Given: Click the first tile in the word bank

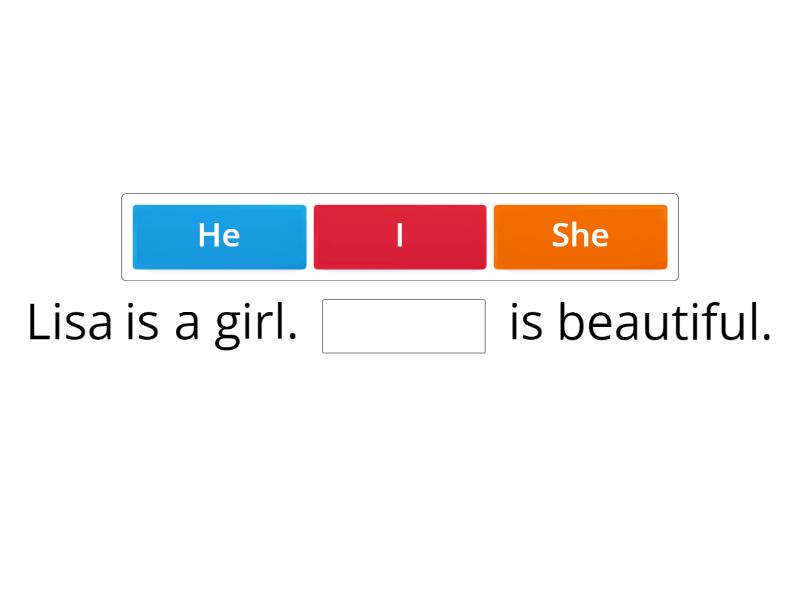Looking at the screenshot, I should [x=219, y=236].
